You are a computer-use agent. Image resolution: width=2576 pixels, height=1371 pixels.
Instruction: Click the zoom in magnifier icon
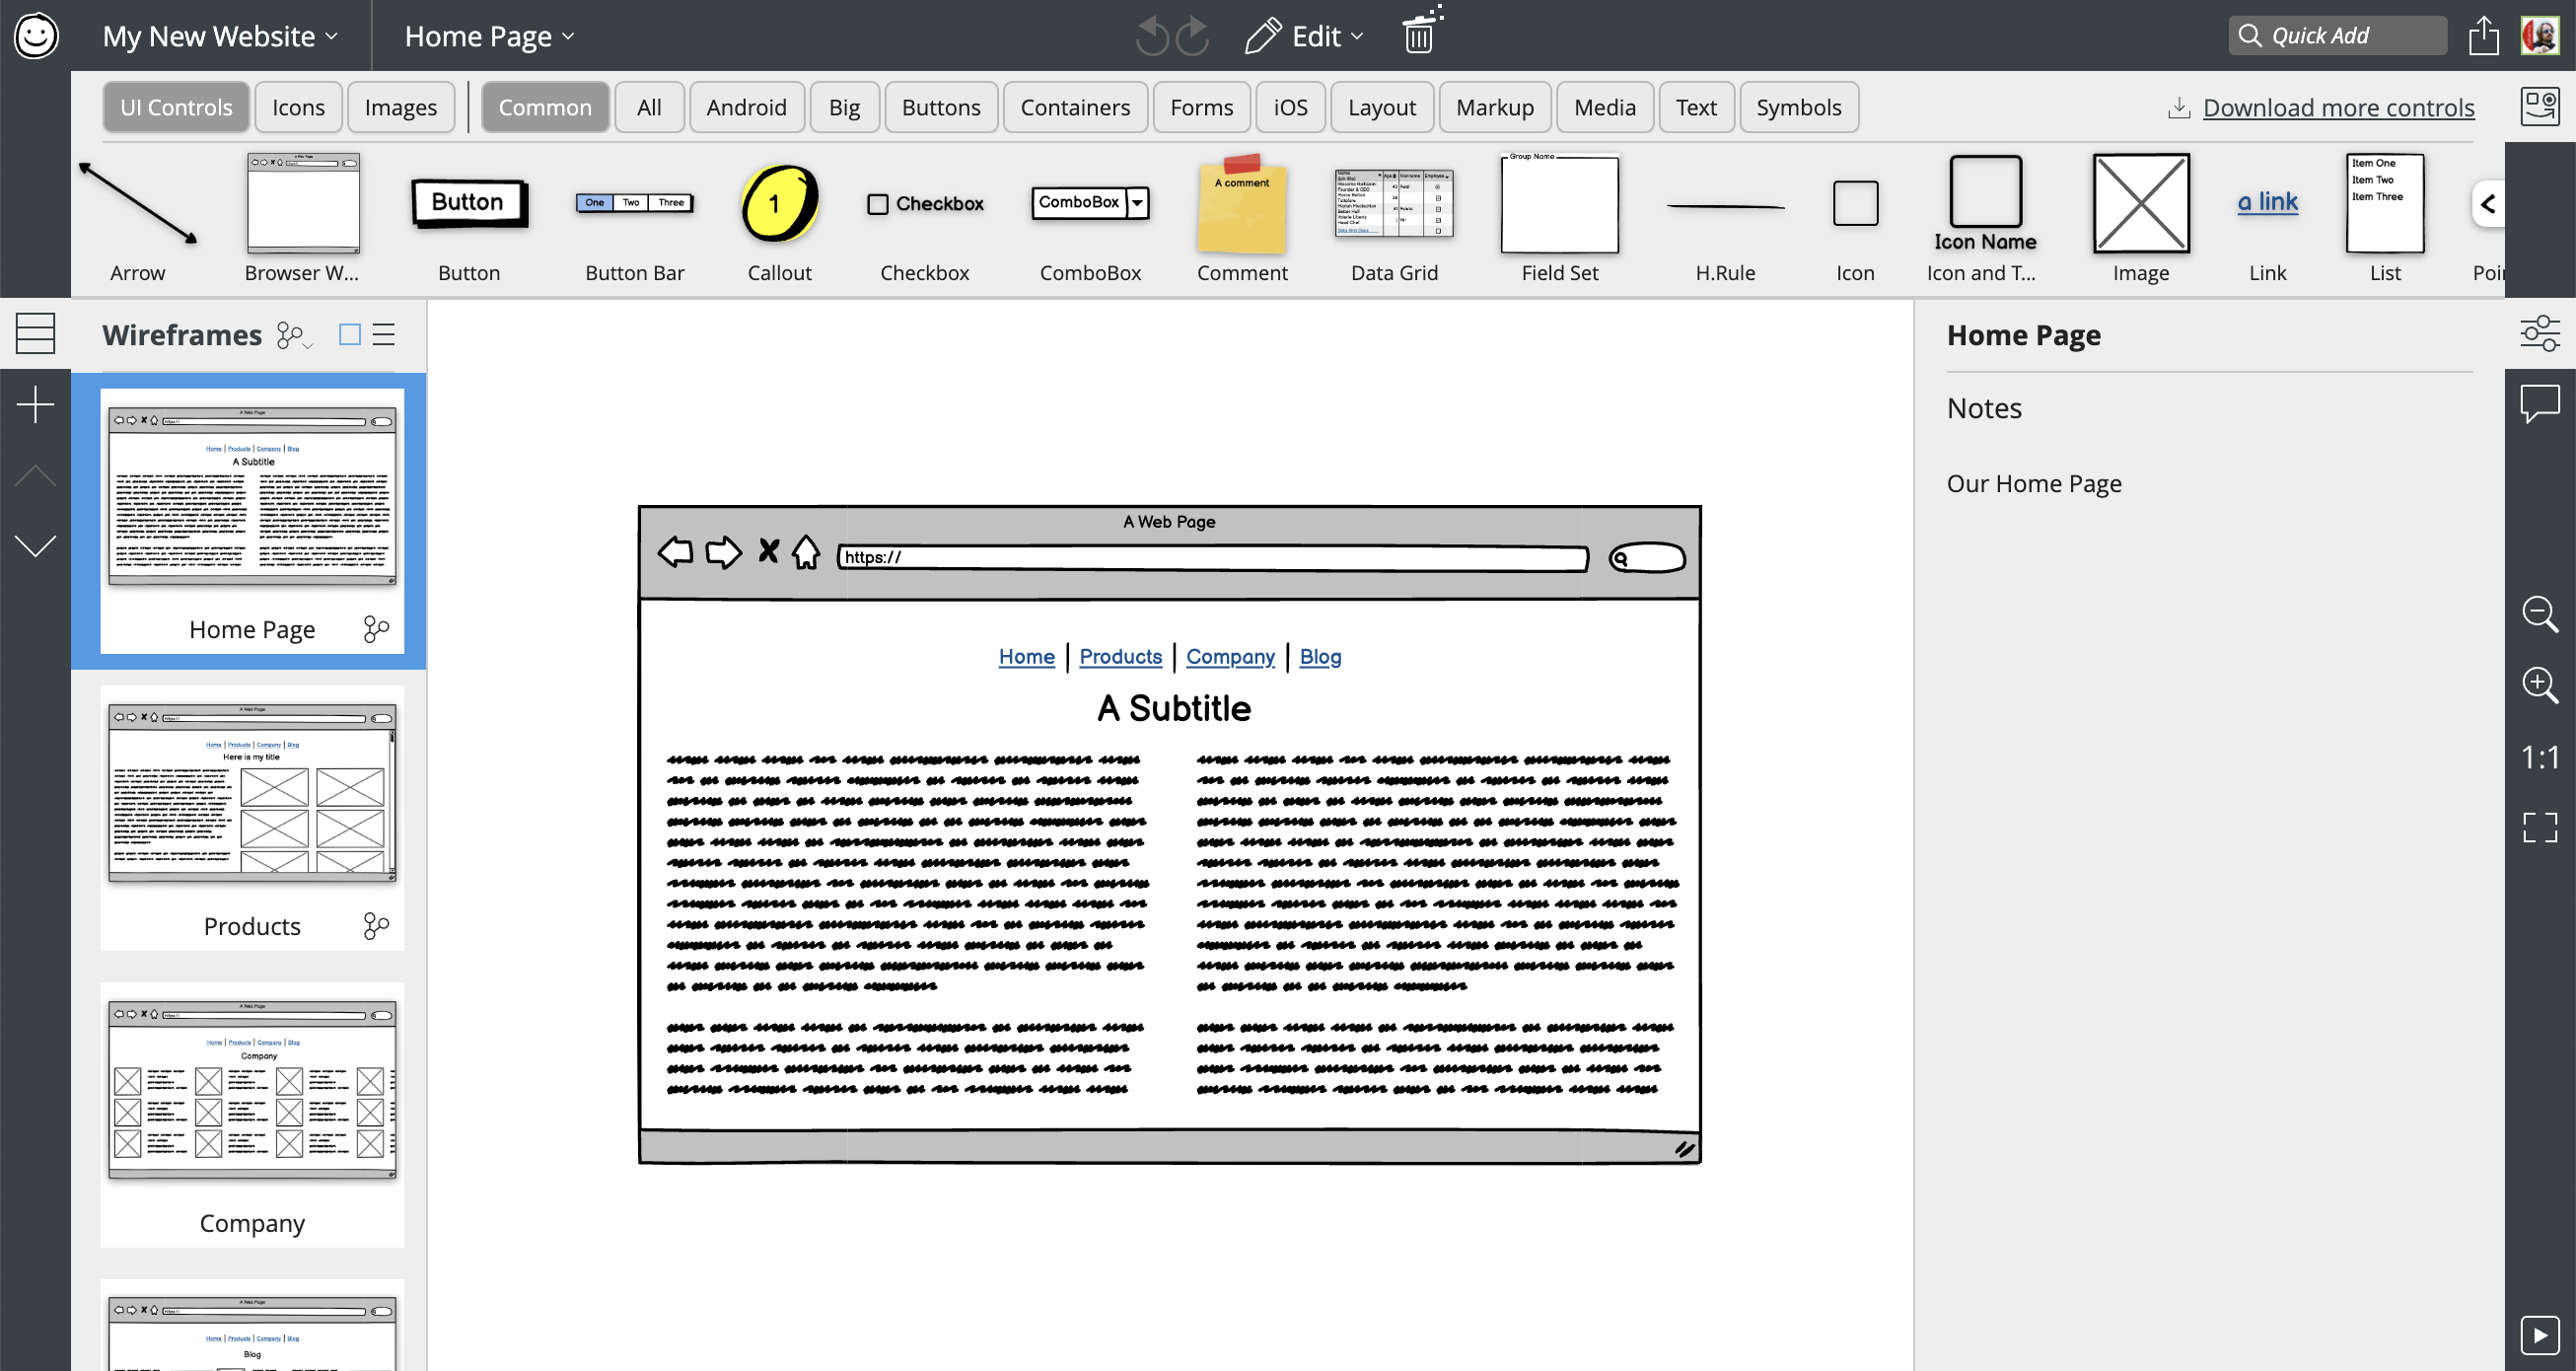point(2539,685)
